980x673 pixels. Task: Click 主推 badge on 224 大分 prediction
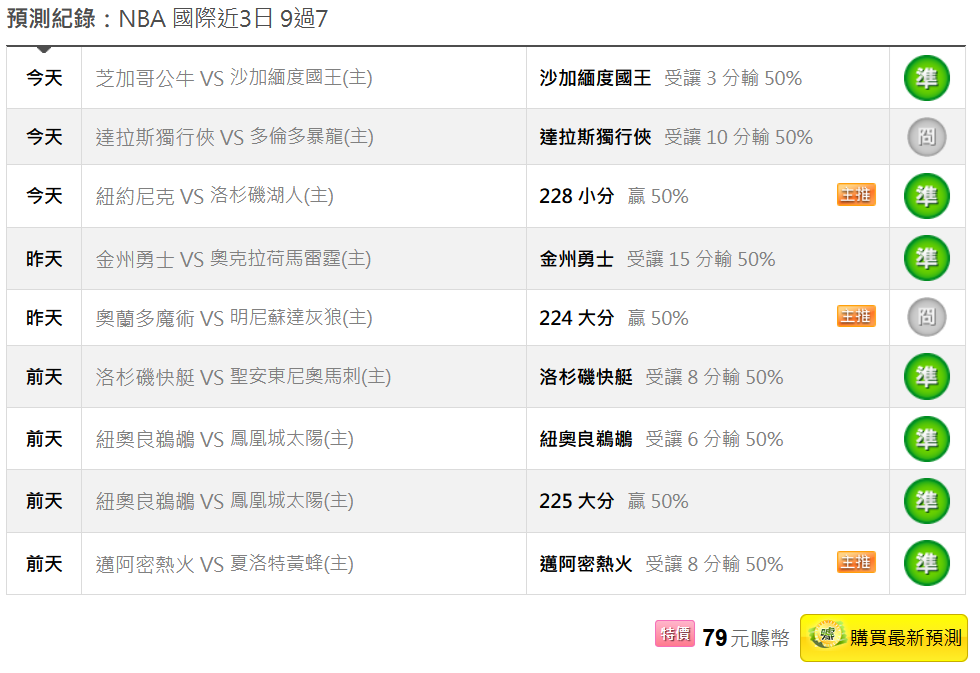(856, 317)
